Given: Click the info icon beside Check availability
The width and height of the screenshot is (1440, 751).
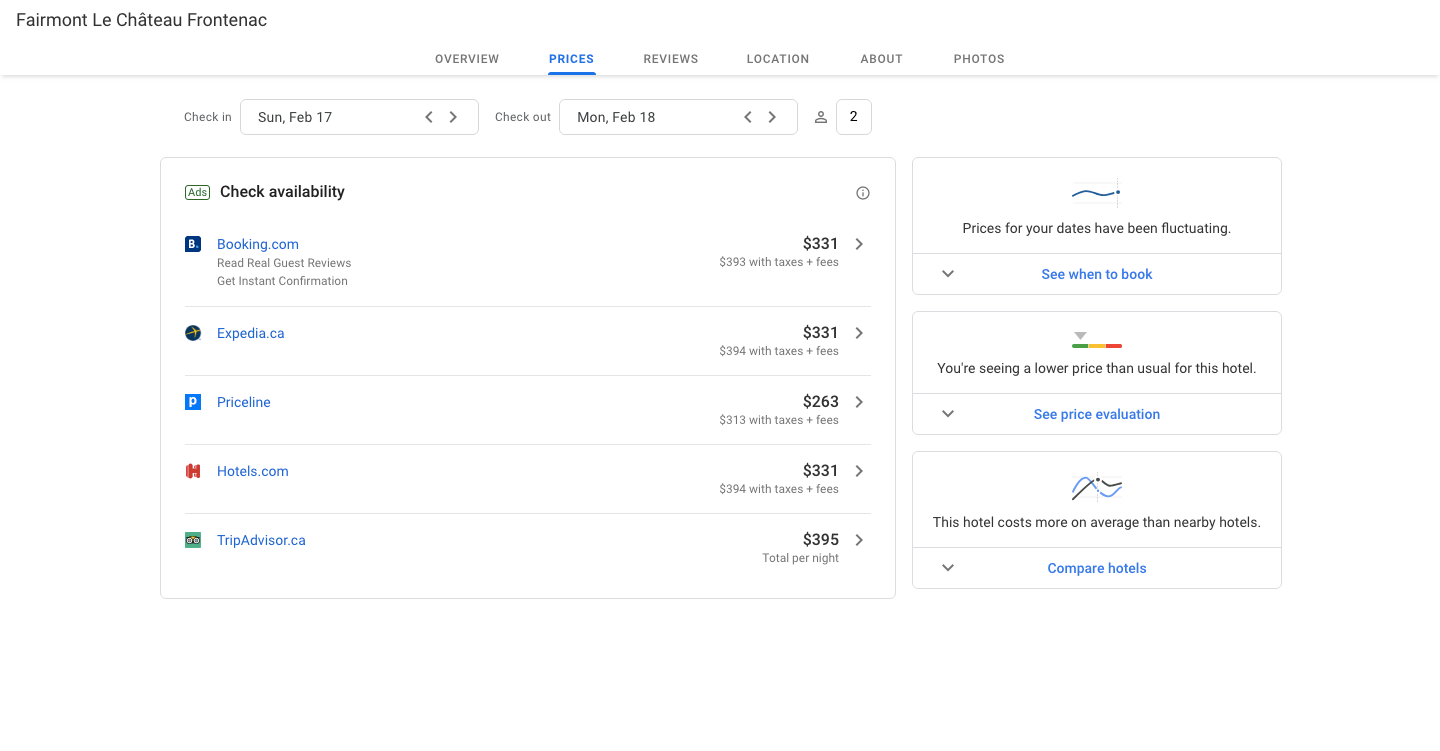Looking at the screenshot, I should coord(863,193).
